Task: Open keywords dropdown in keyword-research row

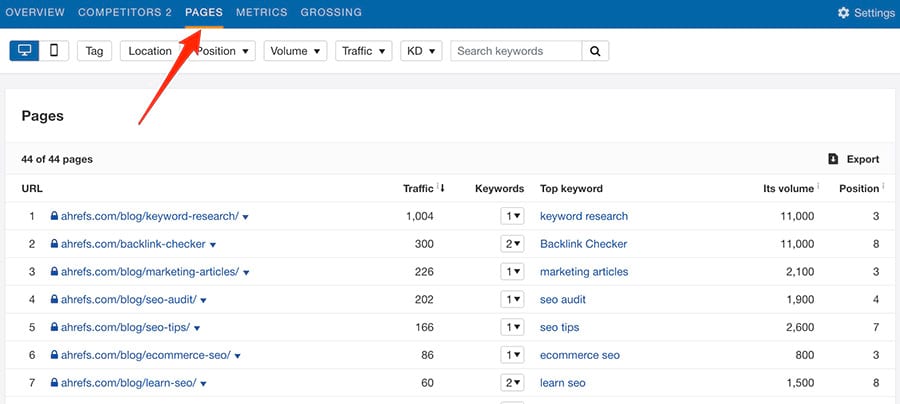Action: click(x=512, y=216)
